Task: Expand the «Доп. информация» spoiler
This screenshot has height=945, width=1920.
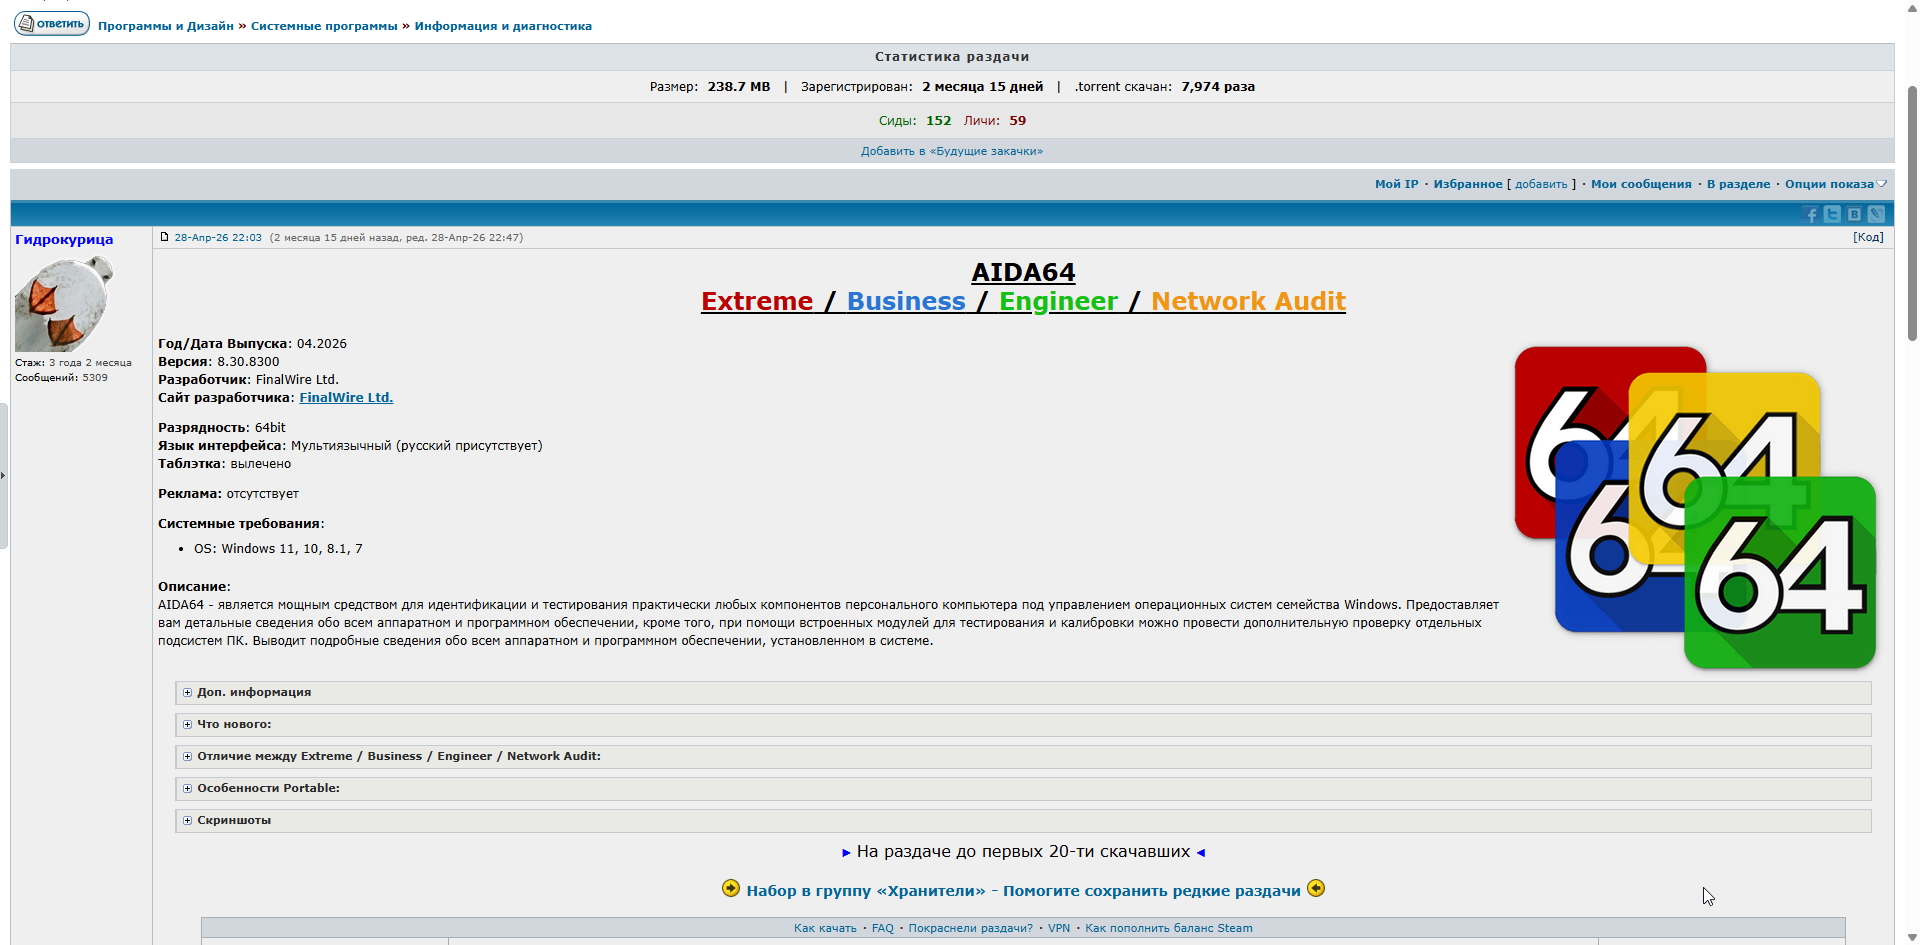Action: click(x=1023, y=692)
